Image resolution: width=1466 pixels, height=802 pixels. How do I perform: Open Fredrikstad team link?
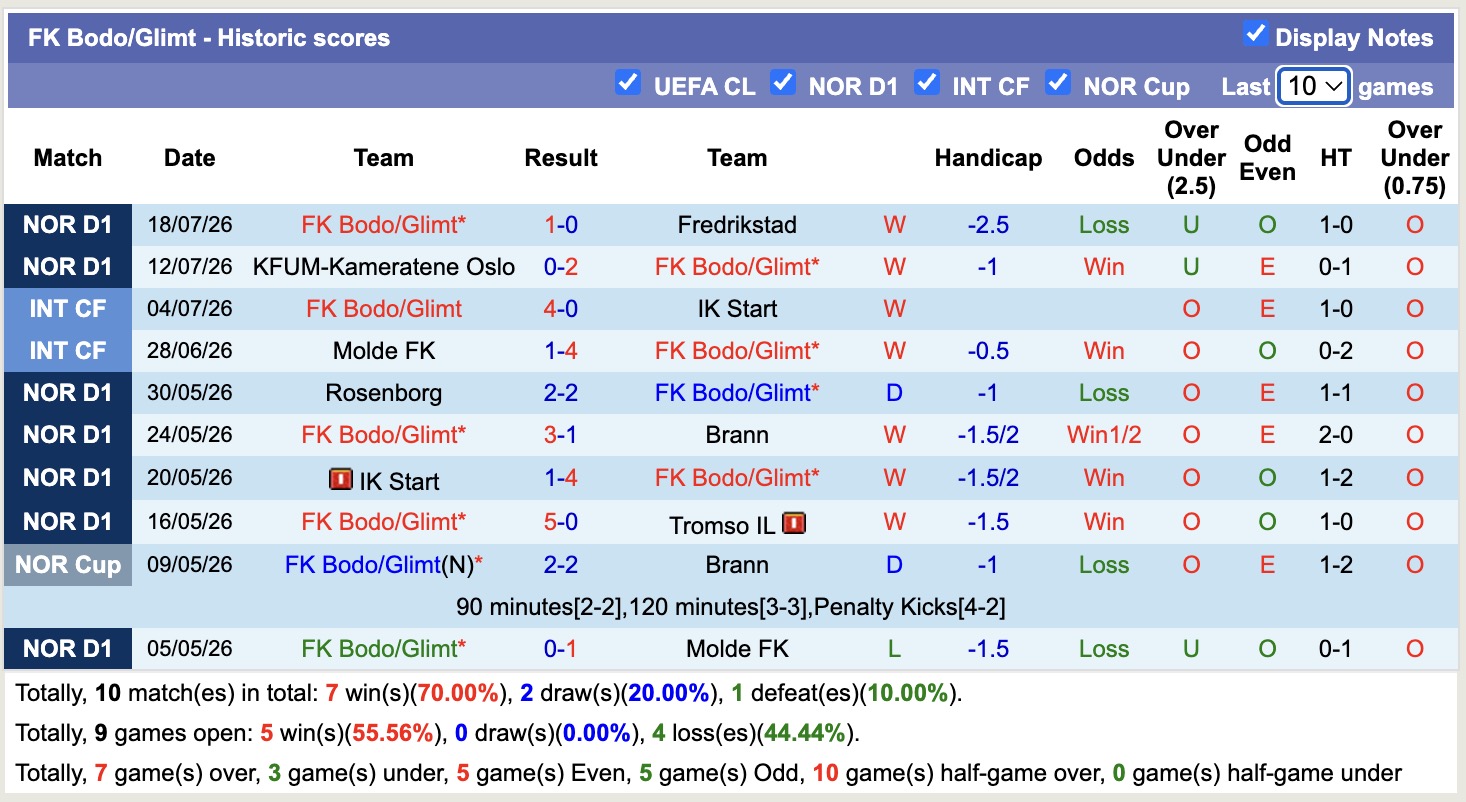[x=737, y=225]
